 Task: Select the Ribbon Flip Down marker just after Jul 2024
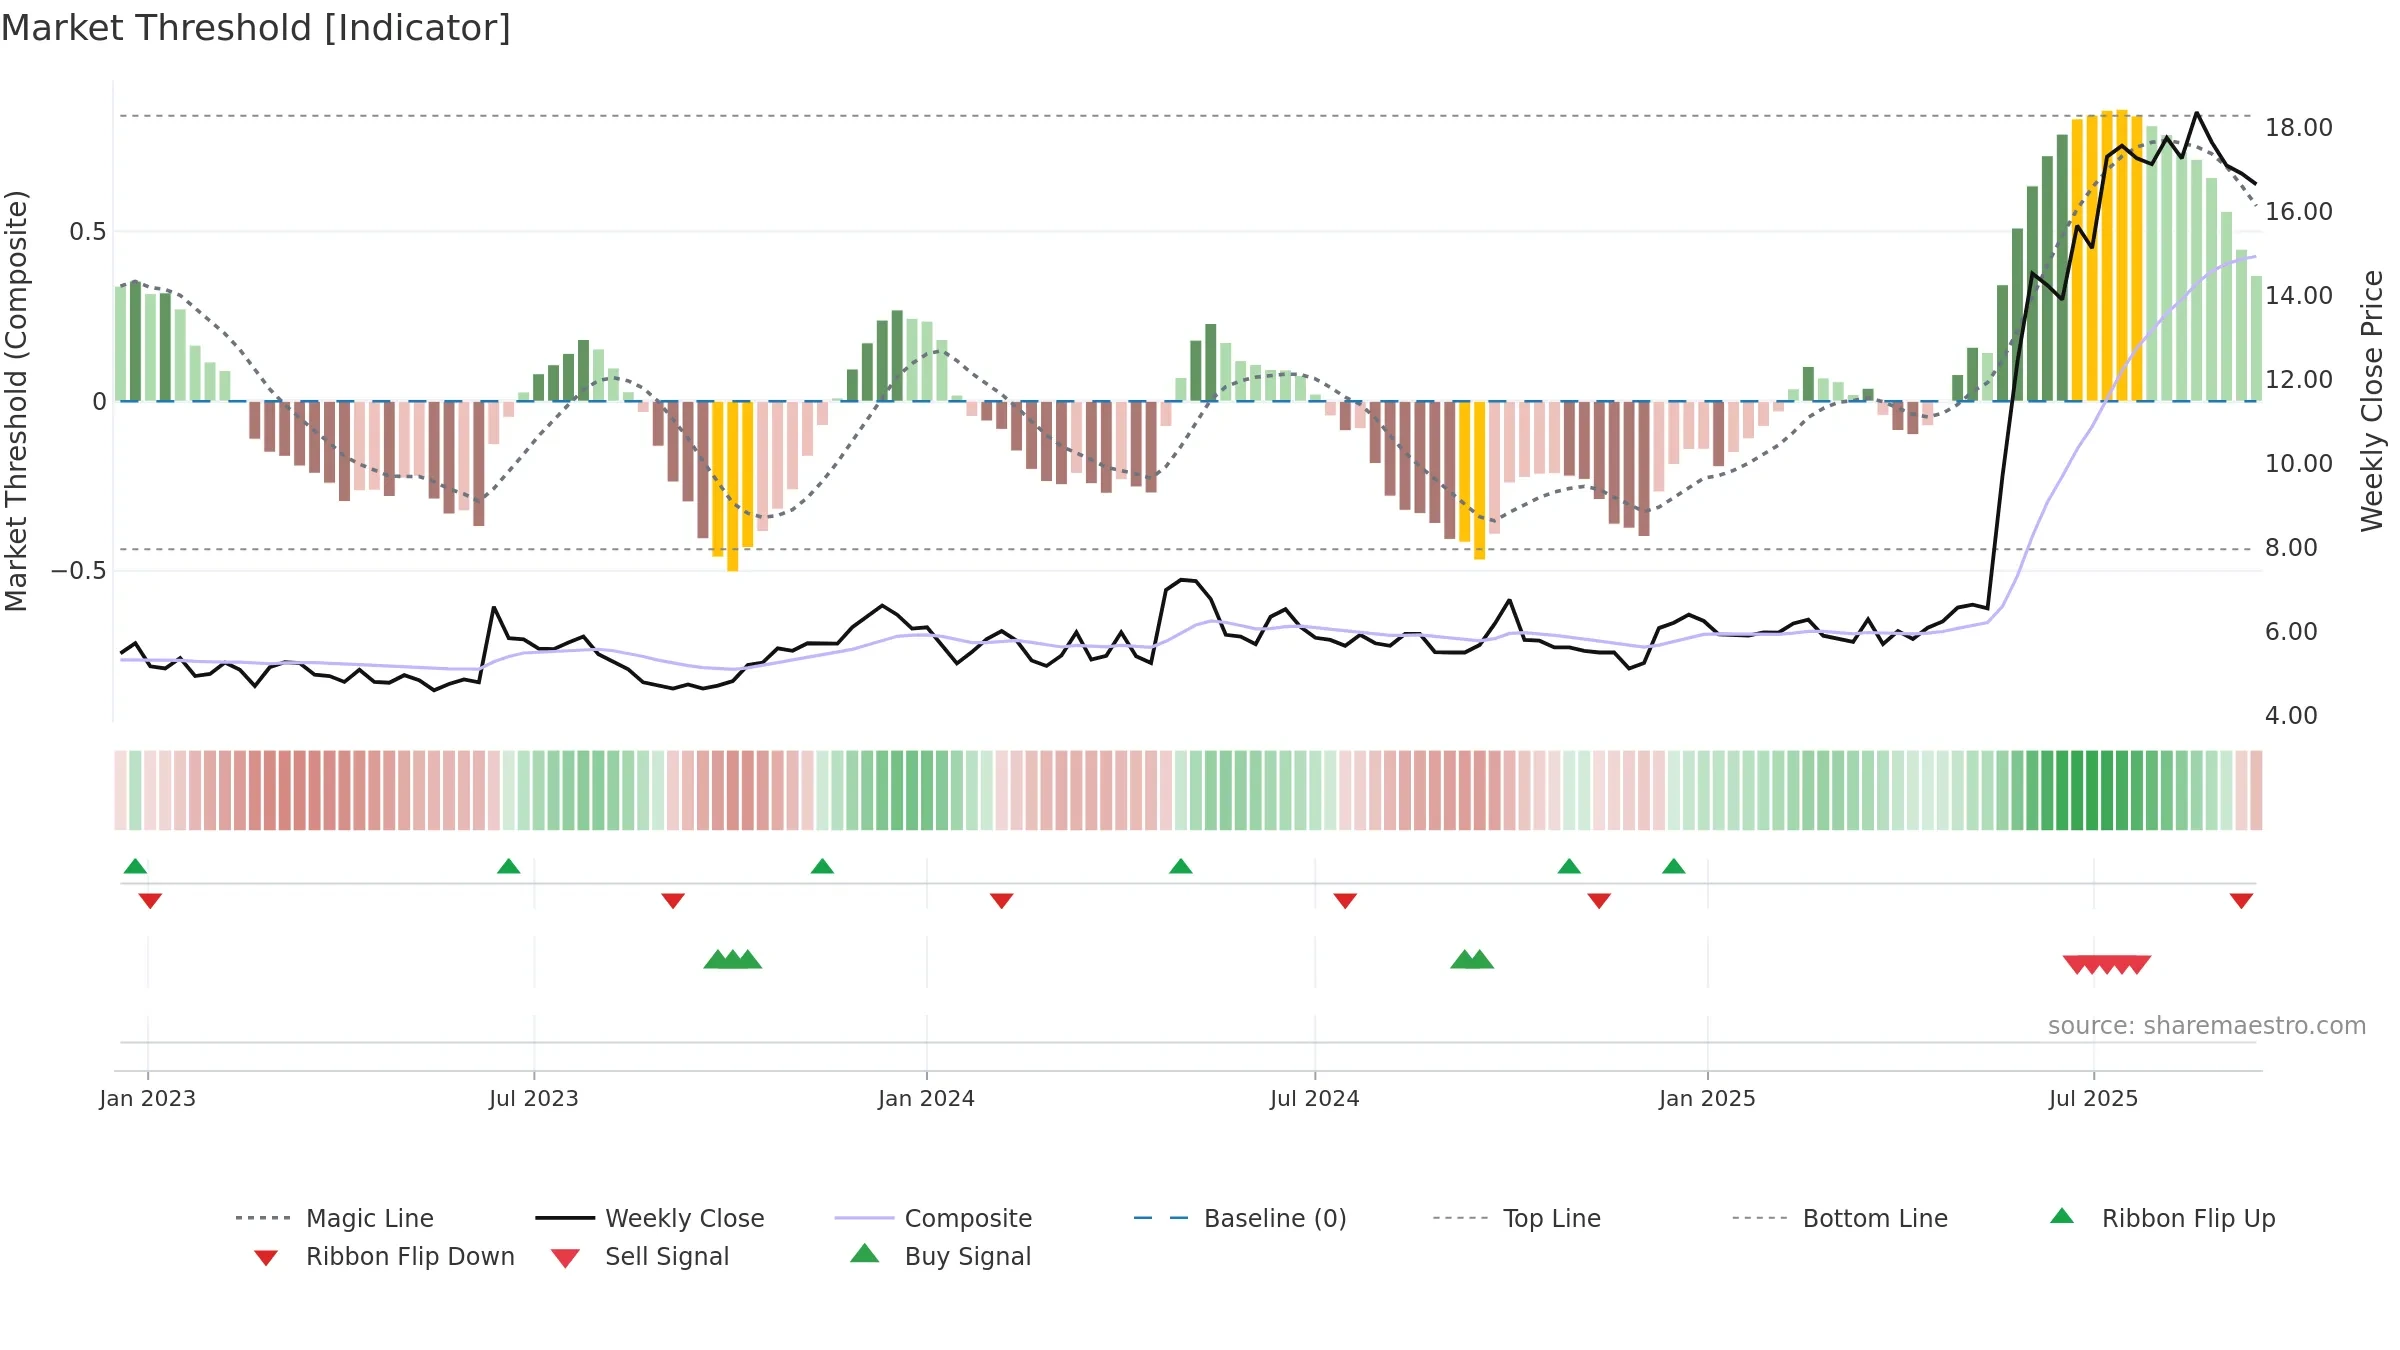[x=1345, y=901]
